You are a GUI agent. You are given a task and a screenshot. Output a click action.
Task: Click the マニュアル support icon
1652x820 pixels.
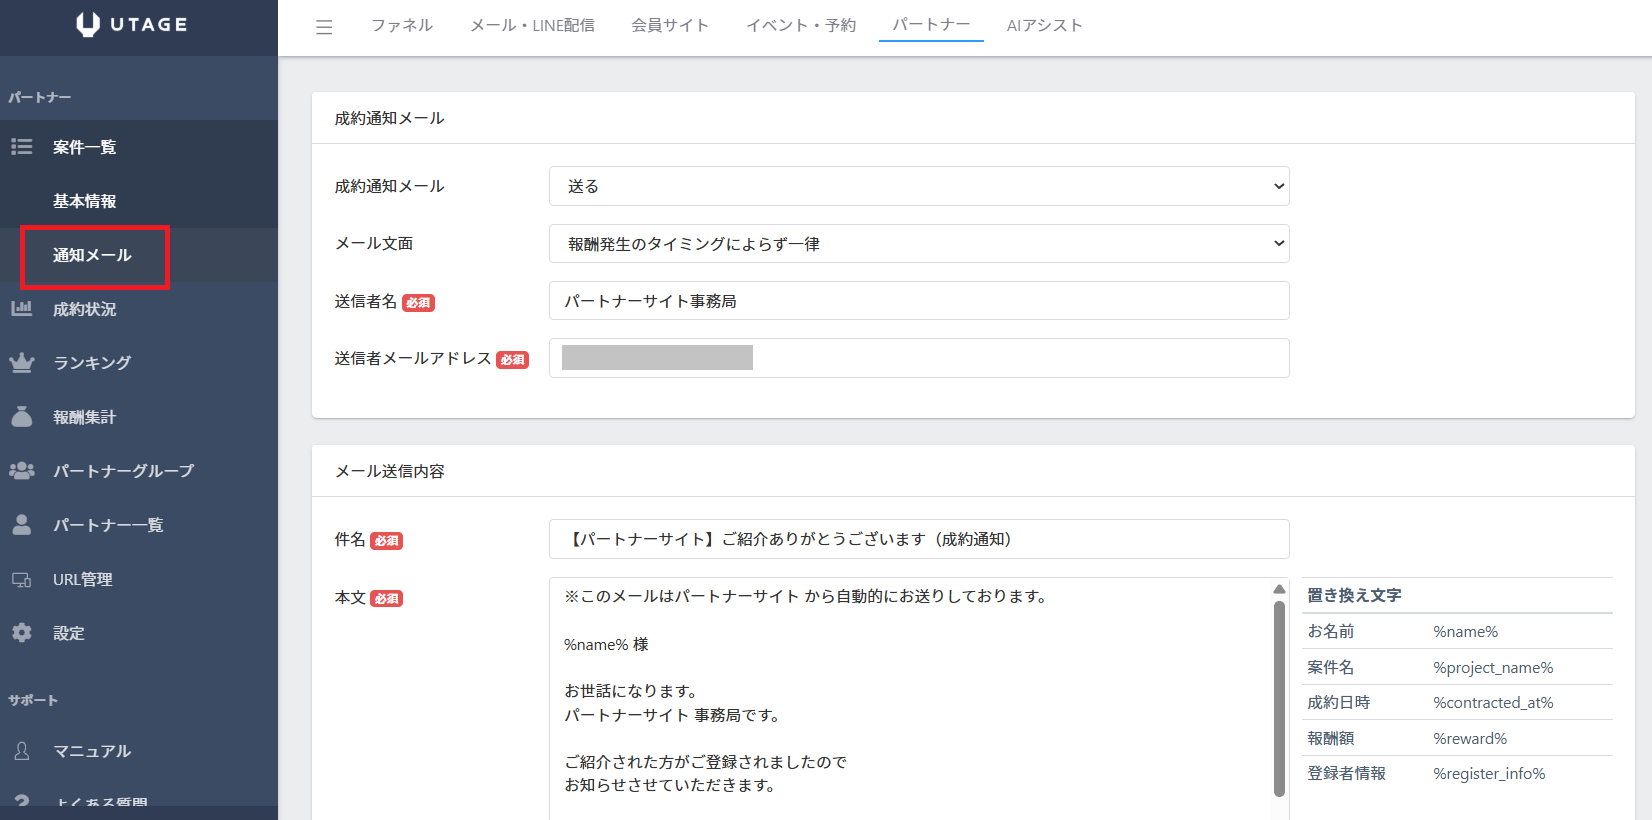22,751
